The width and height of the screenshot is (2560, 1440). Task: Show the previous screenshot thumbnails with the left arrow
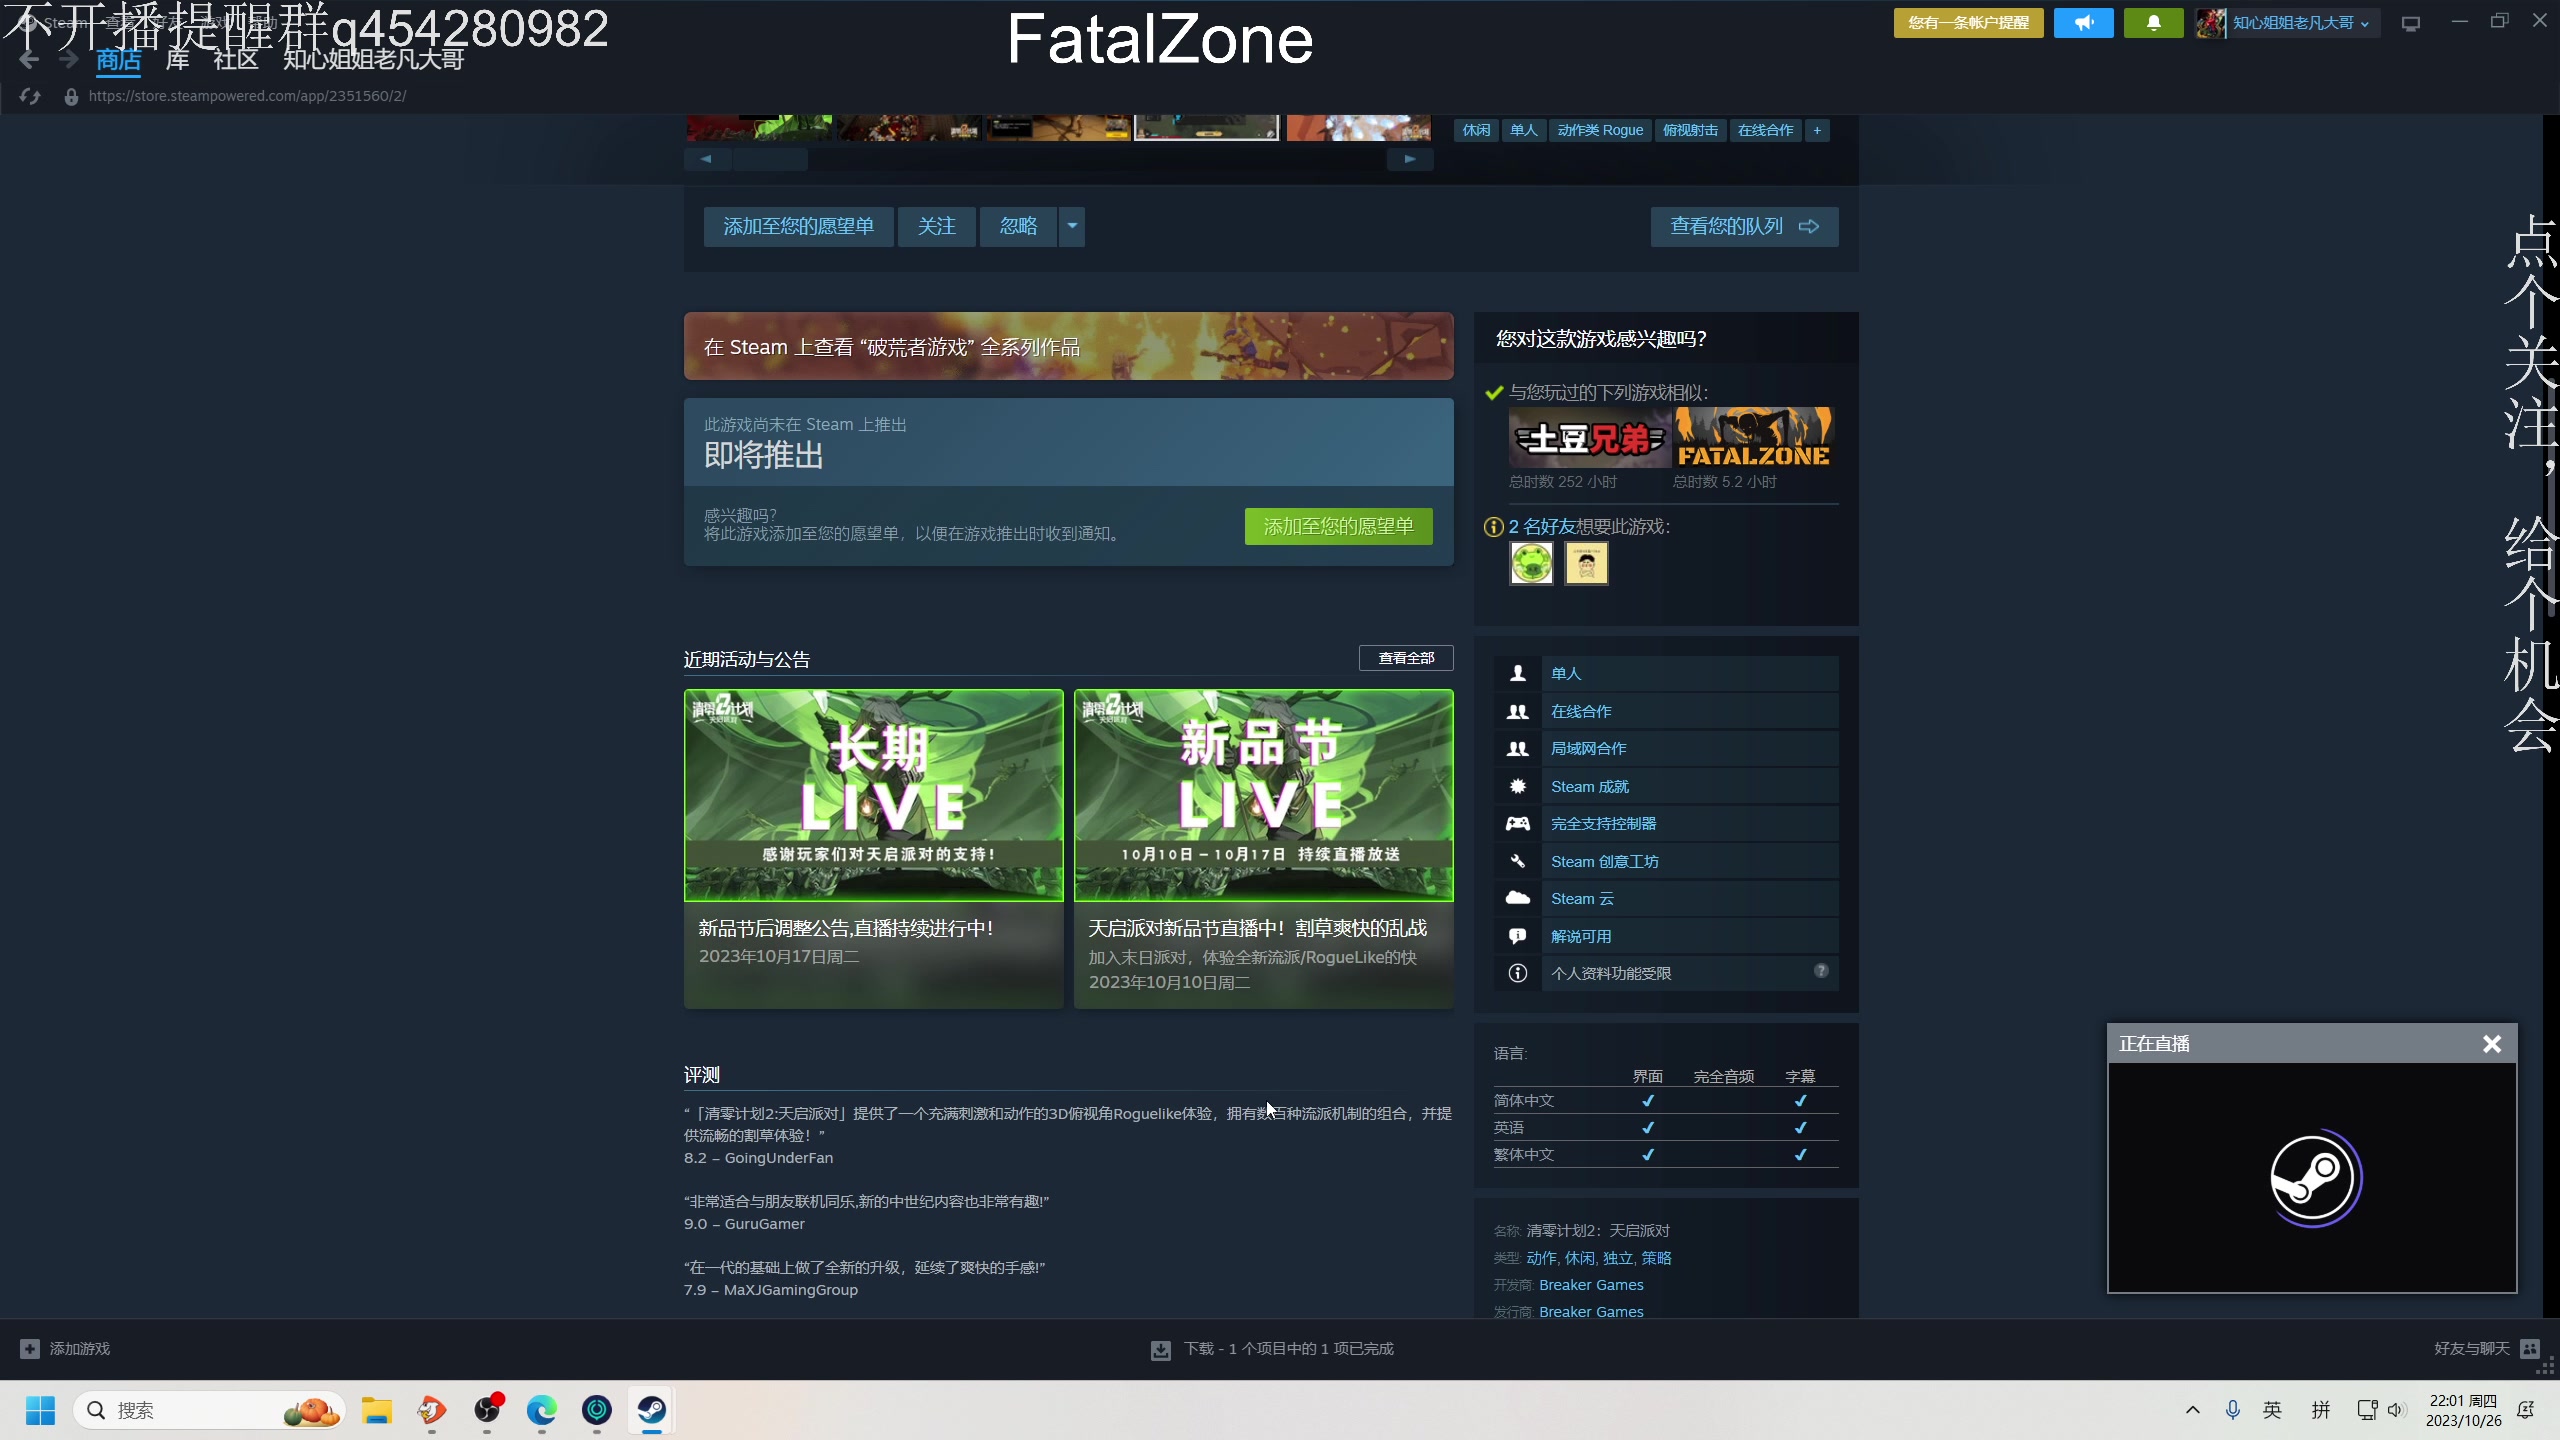707,159
